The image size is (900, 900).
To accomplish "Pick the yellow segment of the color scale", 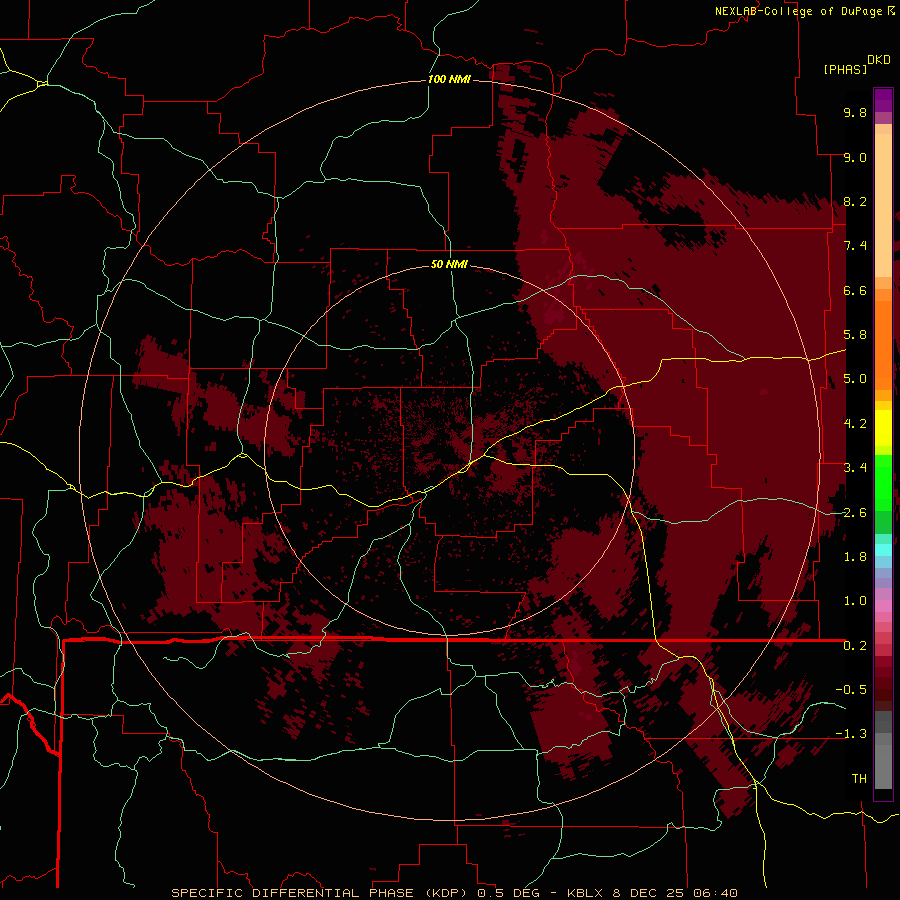I will coord(883,428).
